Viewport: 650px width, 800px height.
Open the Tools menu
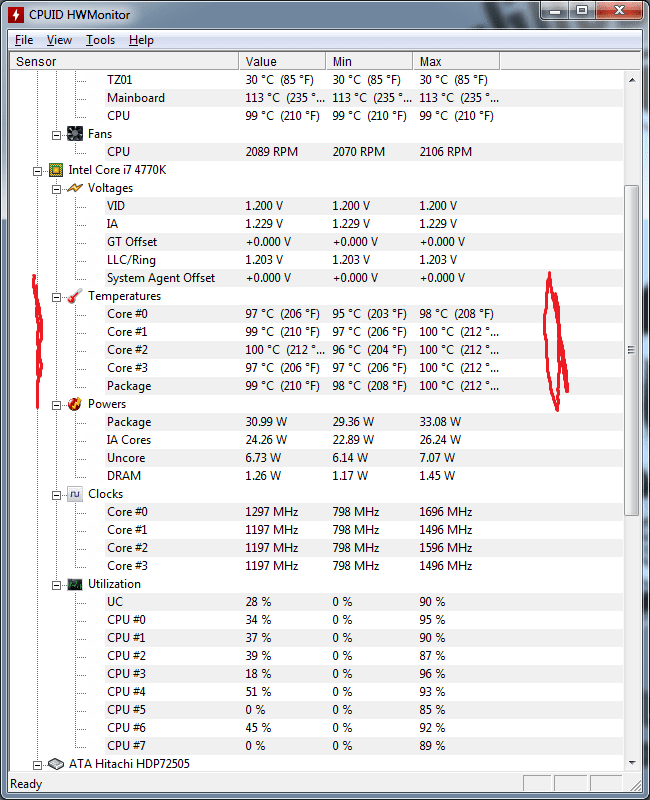click(100, 40)
